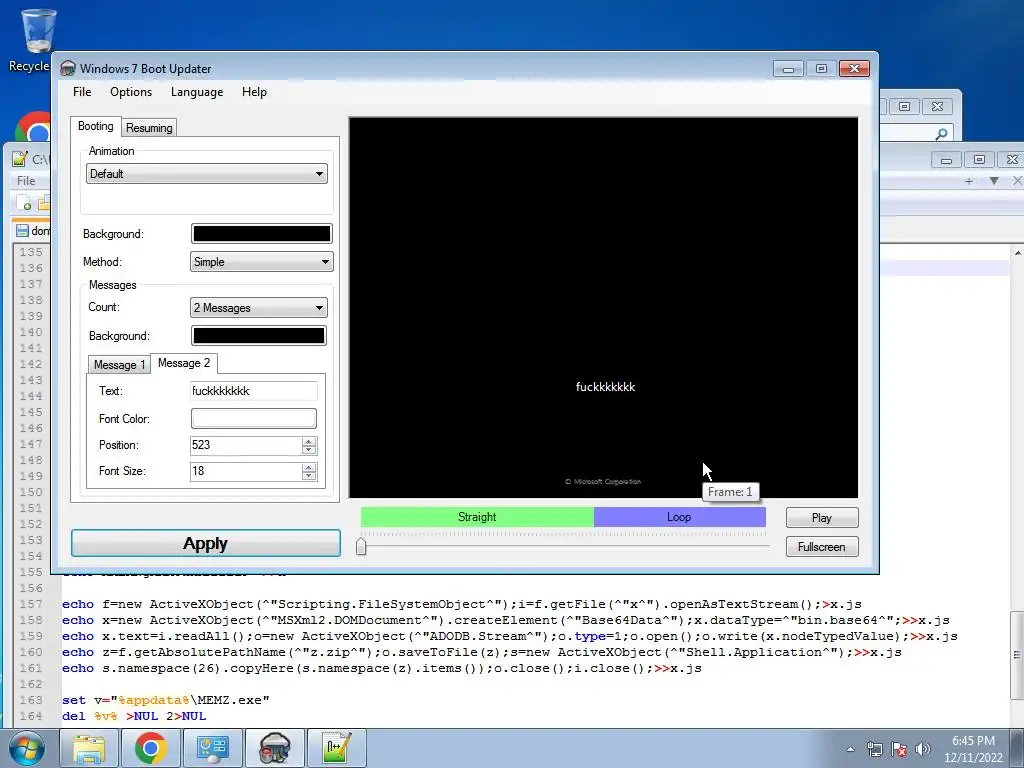Open the Windows Start orb

(x=26, y=748)
